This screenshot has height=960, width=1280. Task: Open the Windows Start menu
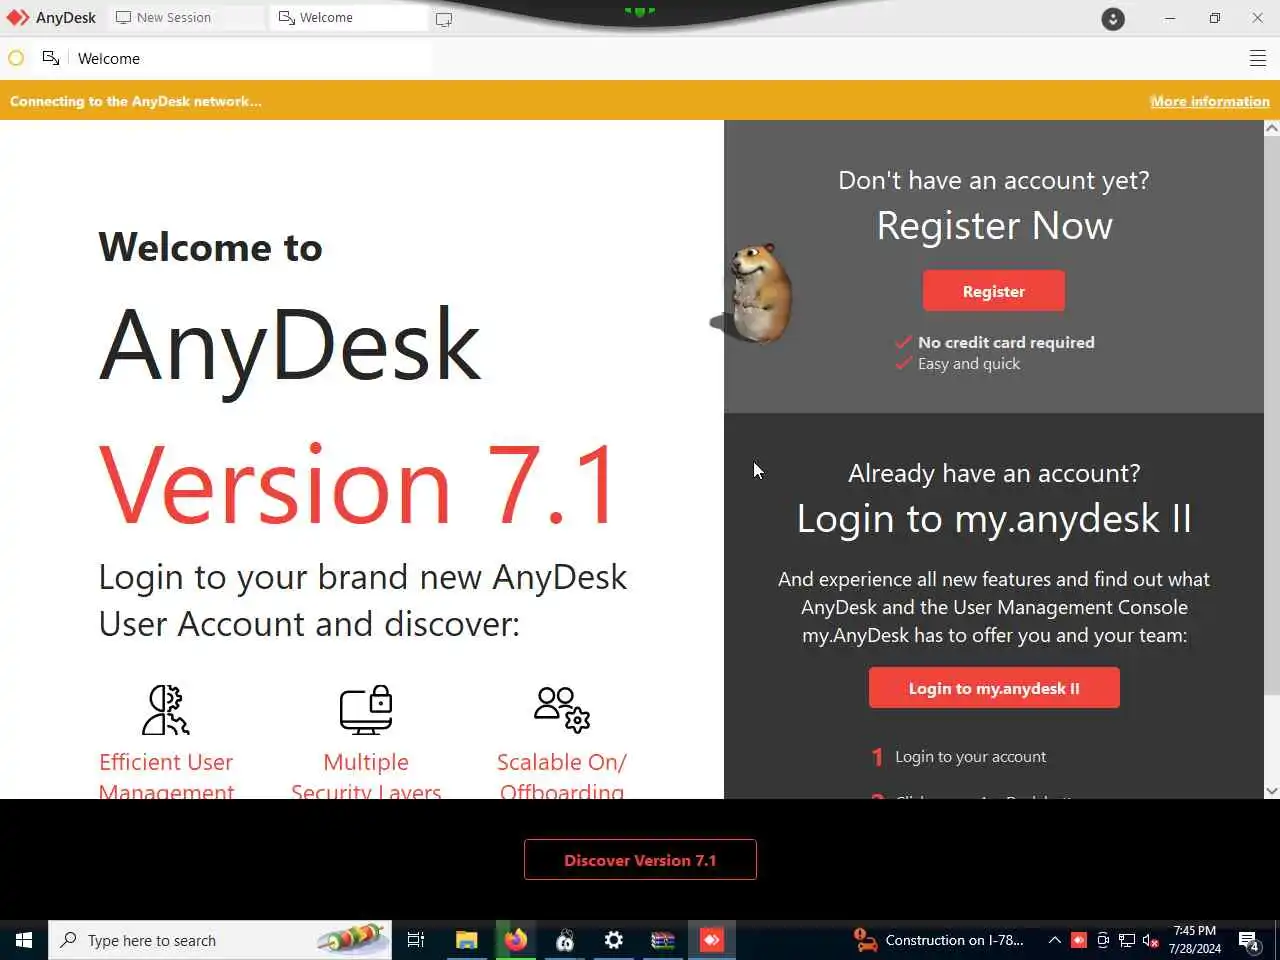24,940
